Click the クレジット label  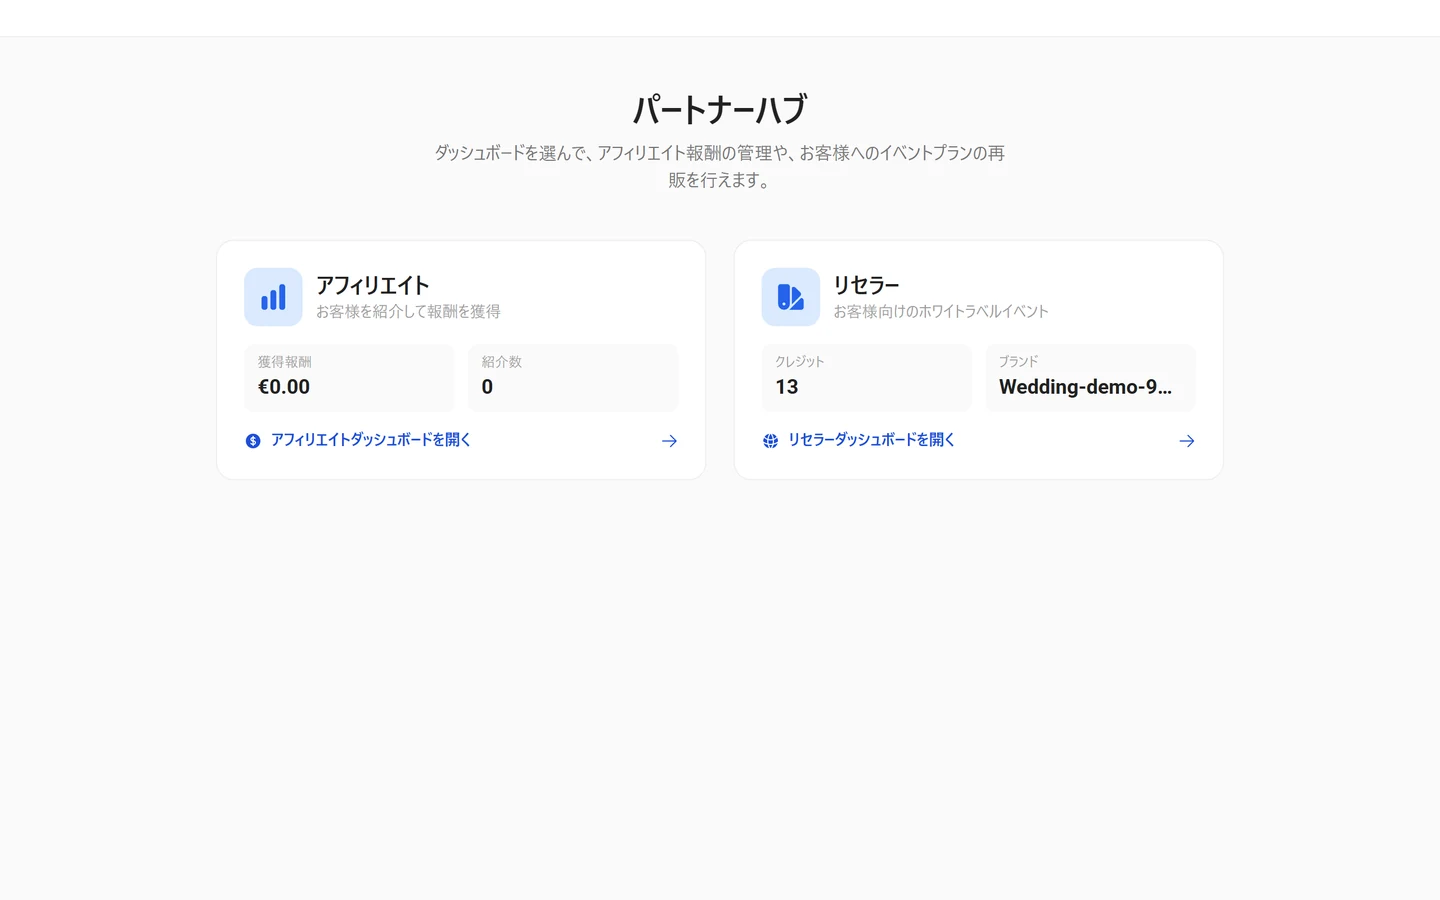pyautogui.click(x=800, y=362)
